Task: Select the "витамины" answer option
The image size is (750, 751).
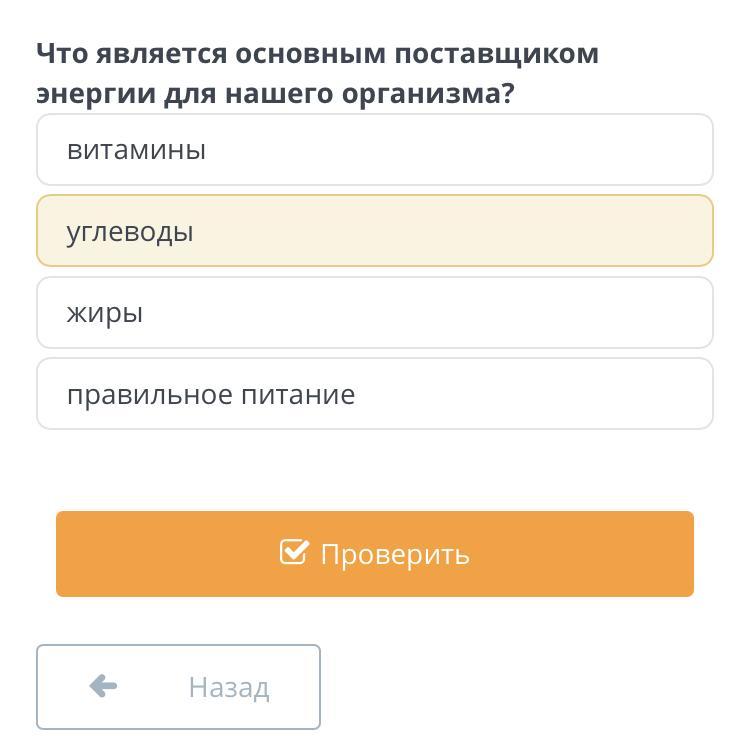Action: pyautogui.click(x=374, y=150)
